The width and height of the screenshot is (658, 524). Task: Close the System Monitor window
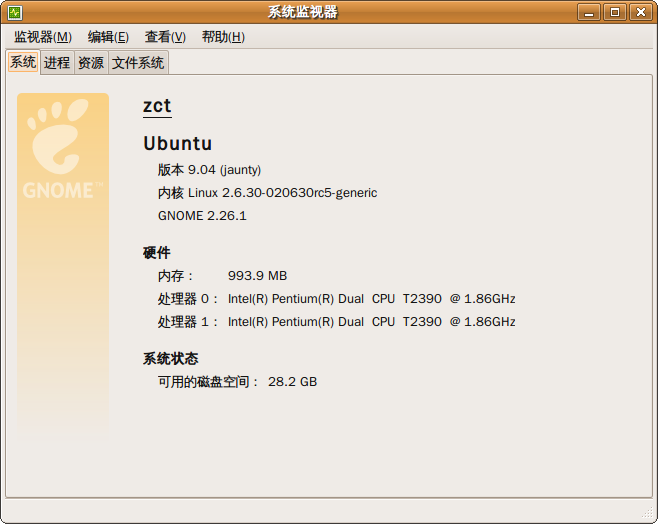[x=640, y=12]
